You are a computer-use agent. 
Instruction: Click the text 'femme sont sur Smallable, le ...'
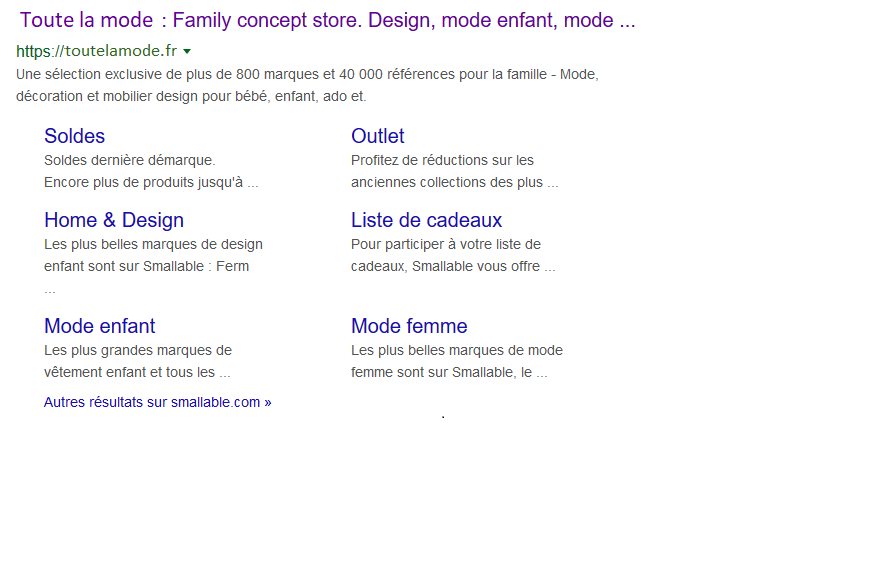[449, 372]
